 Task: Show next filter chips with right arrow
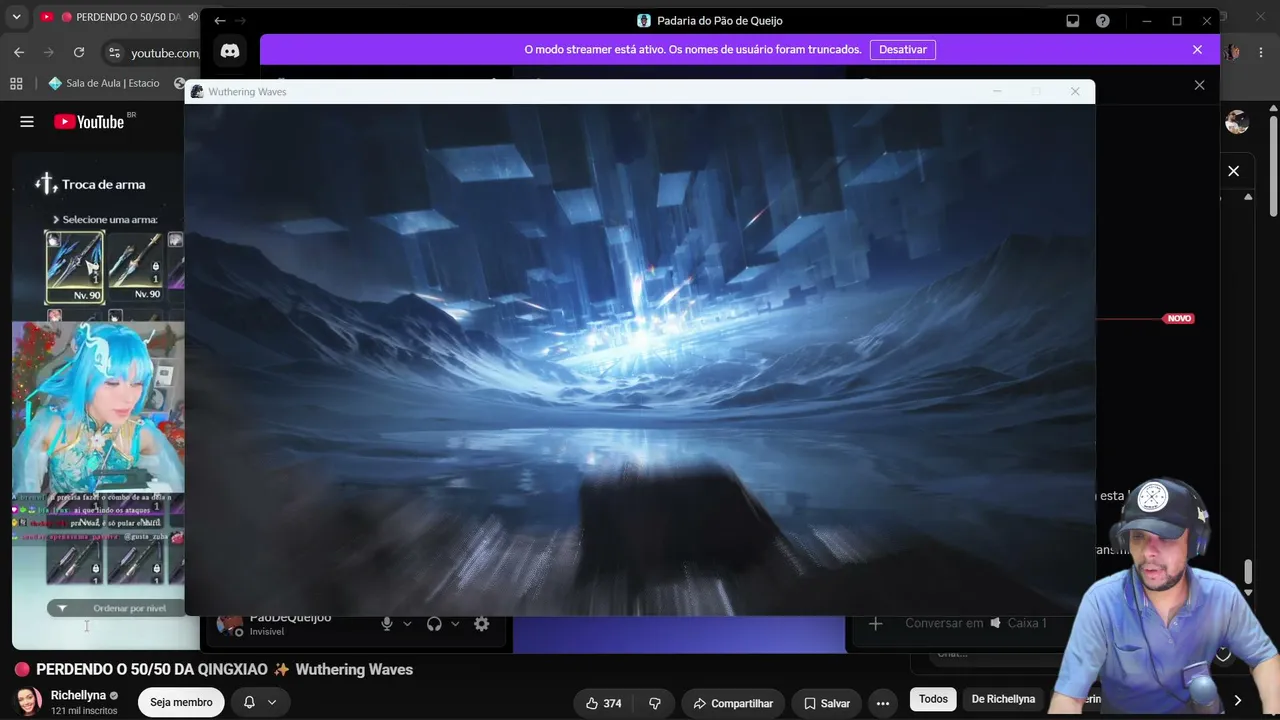[x=1237, y=700]
